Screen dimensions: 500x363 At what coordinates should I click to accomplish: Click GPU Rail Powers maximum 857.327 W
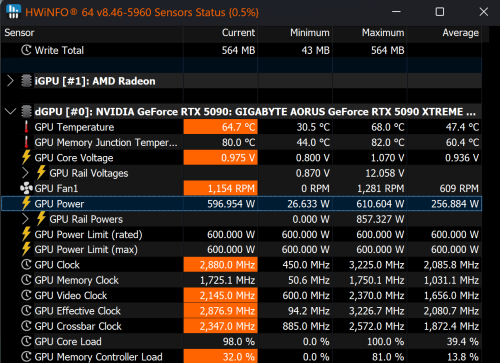click(380, 219)
